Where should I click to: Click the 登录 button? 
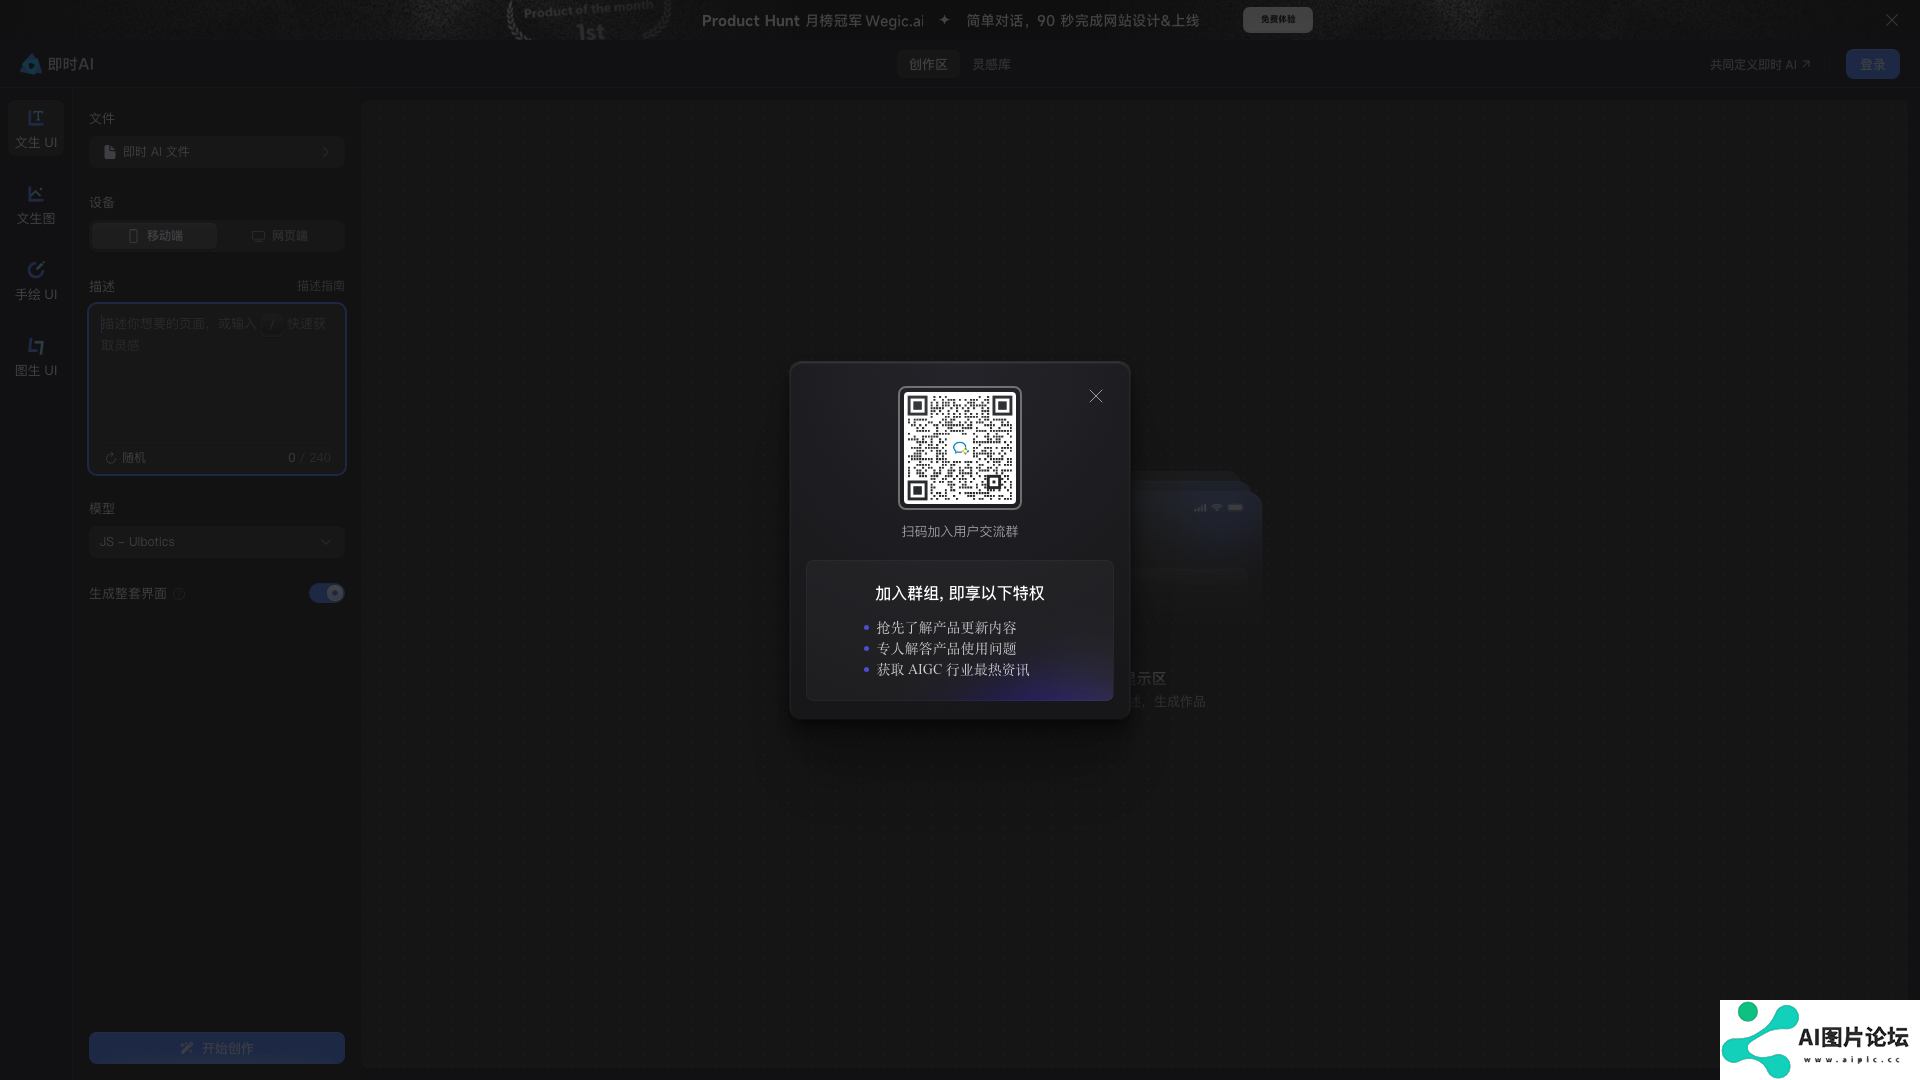pos(1872,64)
